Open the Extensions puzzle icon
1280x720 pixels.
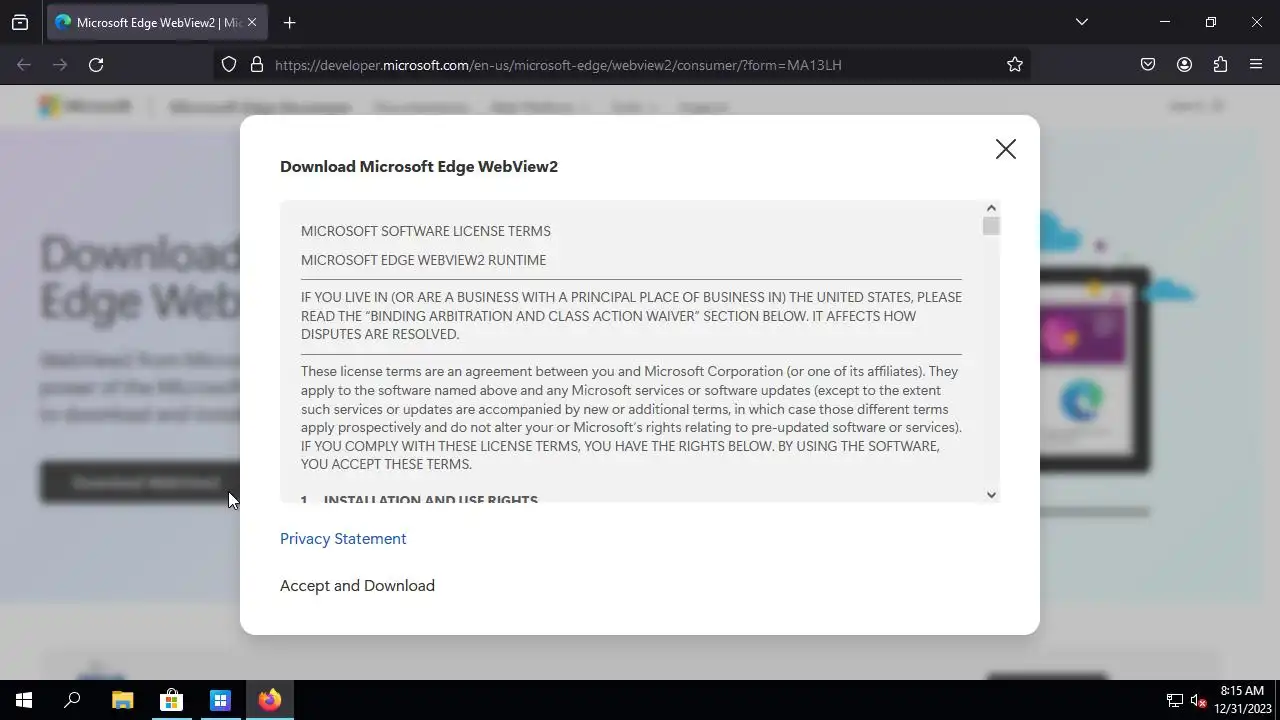(x=1220, y=65)
